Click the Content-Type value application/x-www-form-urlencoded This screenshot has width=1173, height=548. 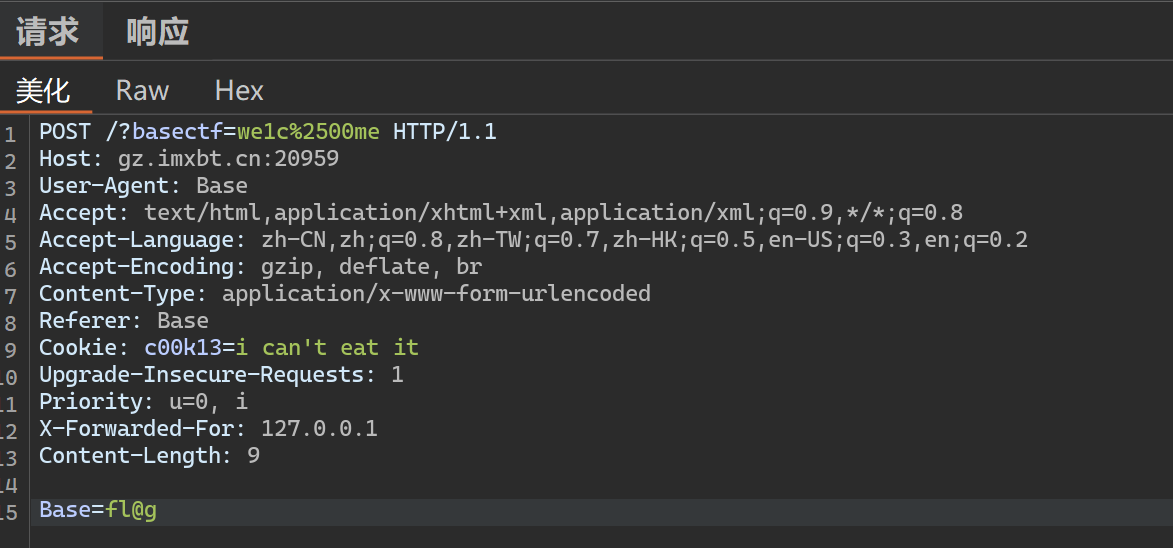(x=436, y=294)
